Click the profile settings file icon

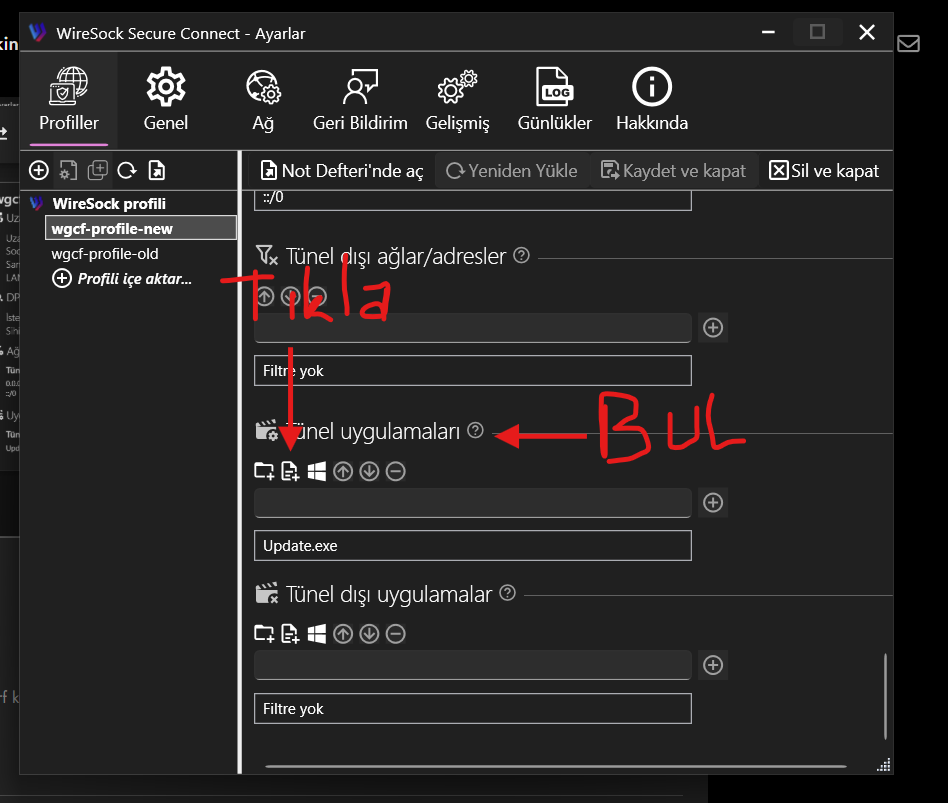click(x=68, y=171)
